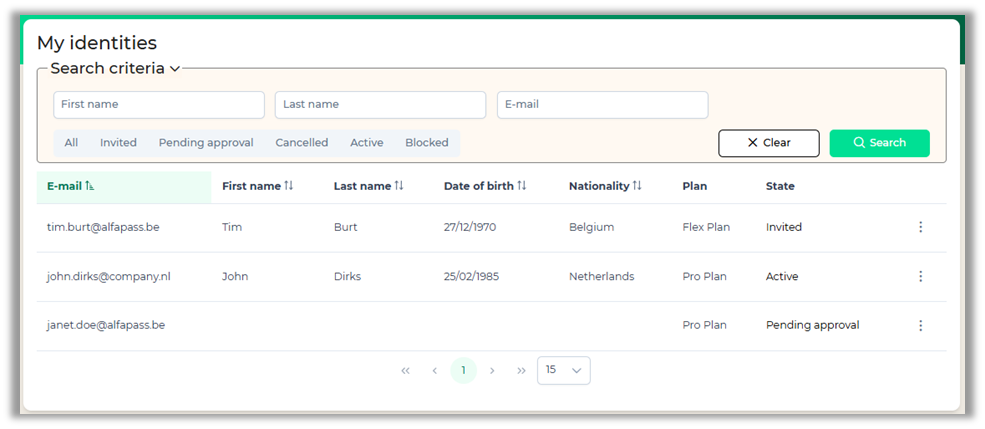The image size is (985, 429).
Task: Go to the previous page arrow
Action: click(434, 371)
